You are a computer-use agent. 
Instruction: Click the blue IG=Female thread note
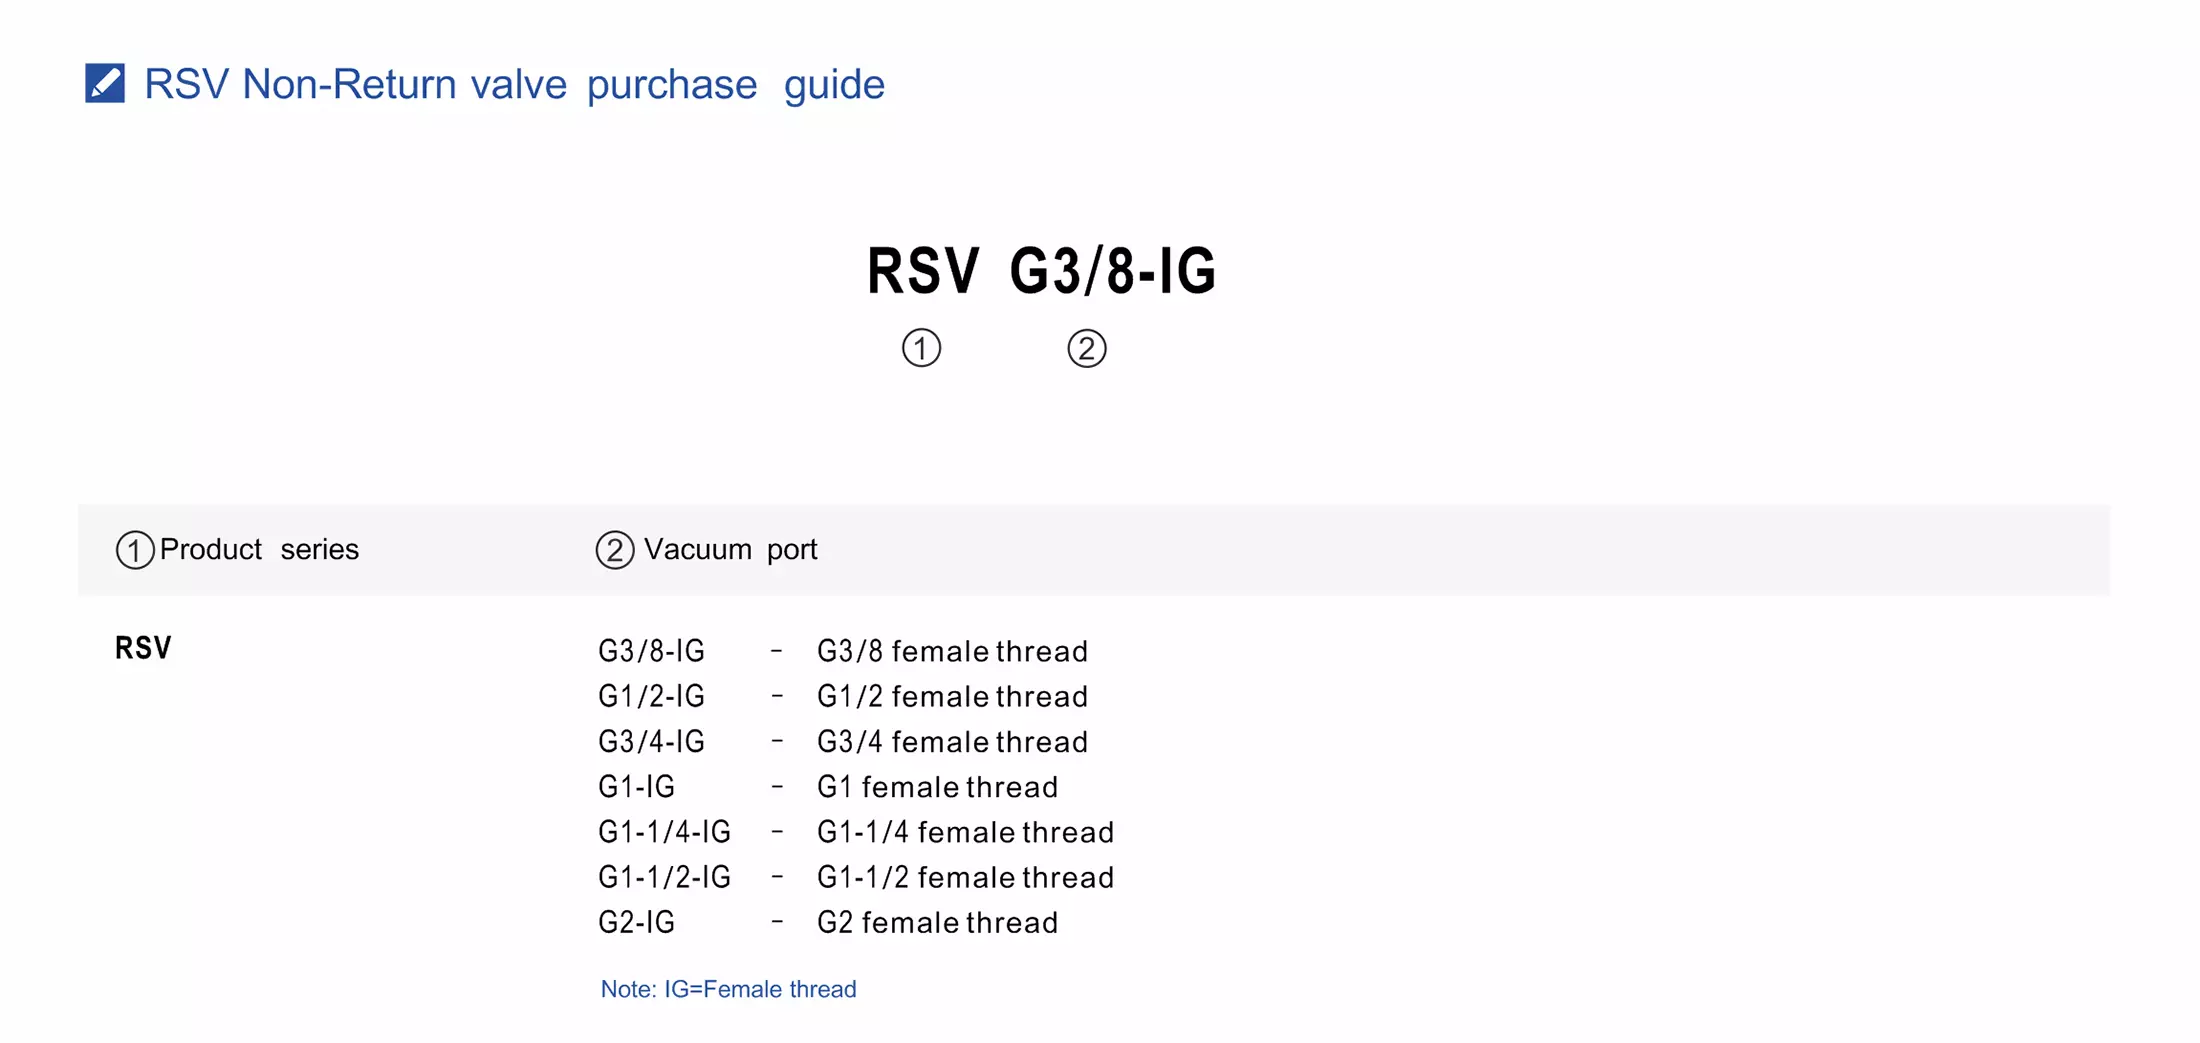728,989
